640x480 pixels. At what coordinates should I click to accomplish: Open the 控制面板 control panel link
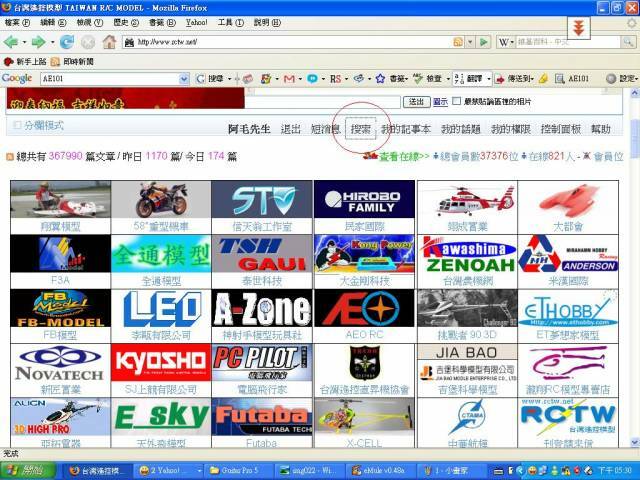point(560,129)
